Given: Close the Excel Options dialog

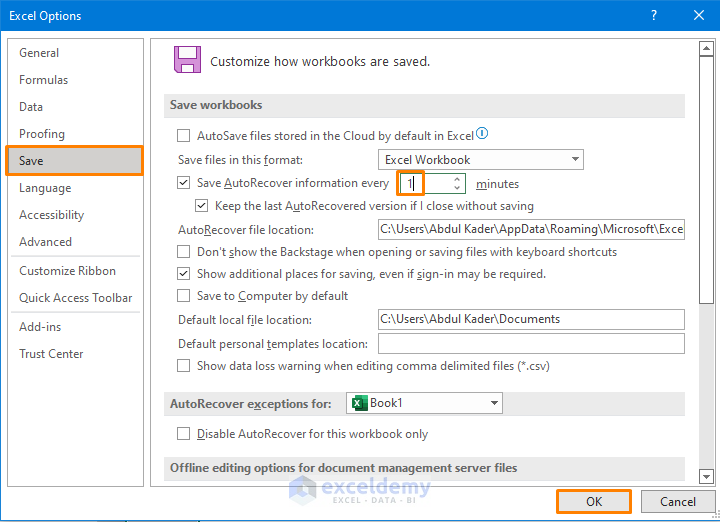Looking at the screenshot, I should [x=698, y=15].
